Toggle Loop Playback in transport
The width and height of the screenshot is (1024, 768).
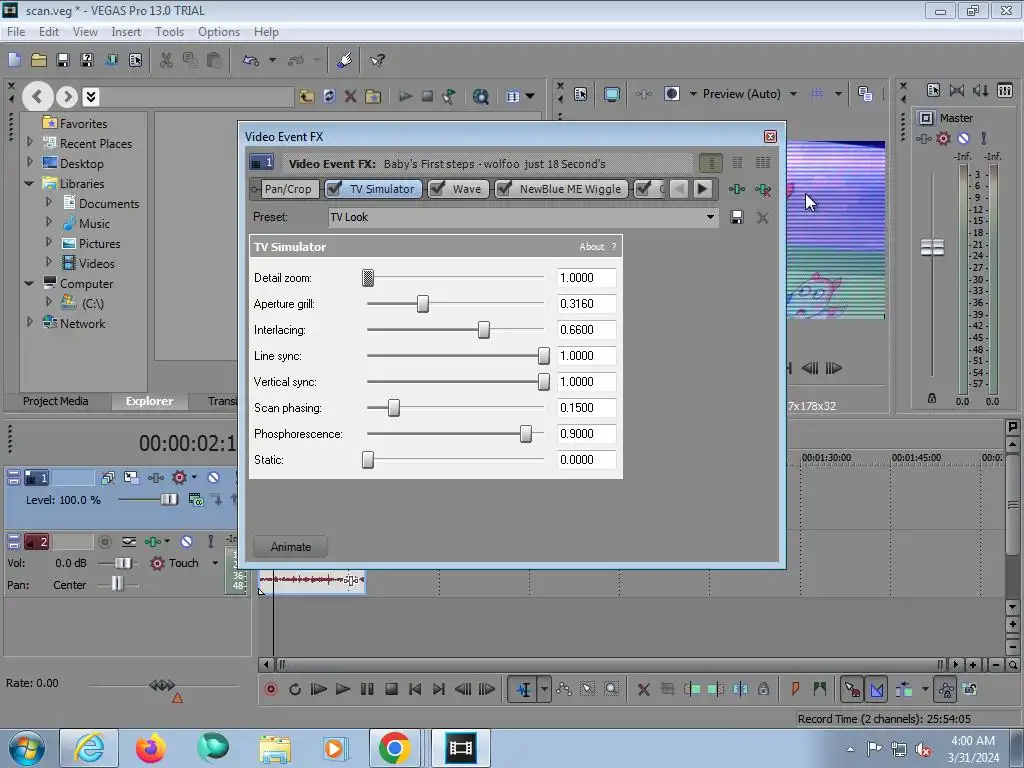(295, 689)
